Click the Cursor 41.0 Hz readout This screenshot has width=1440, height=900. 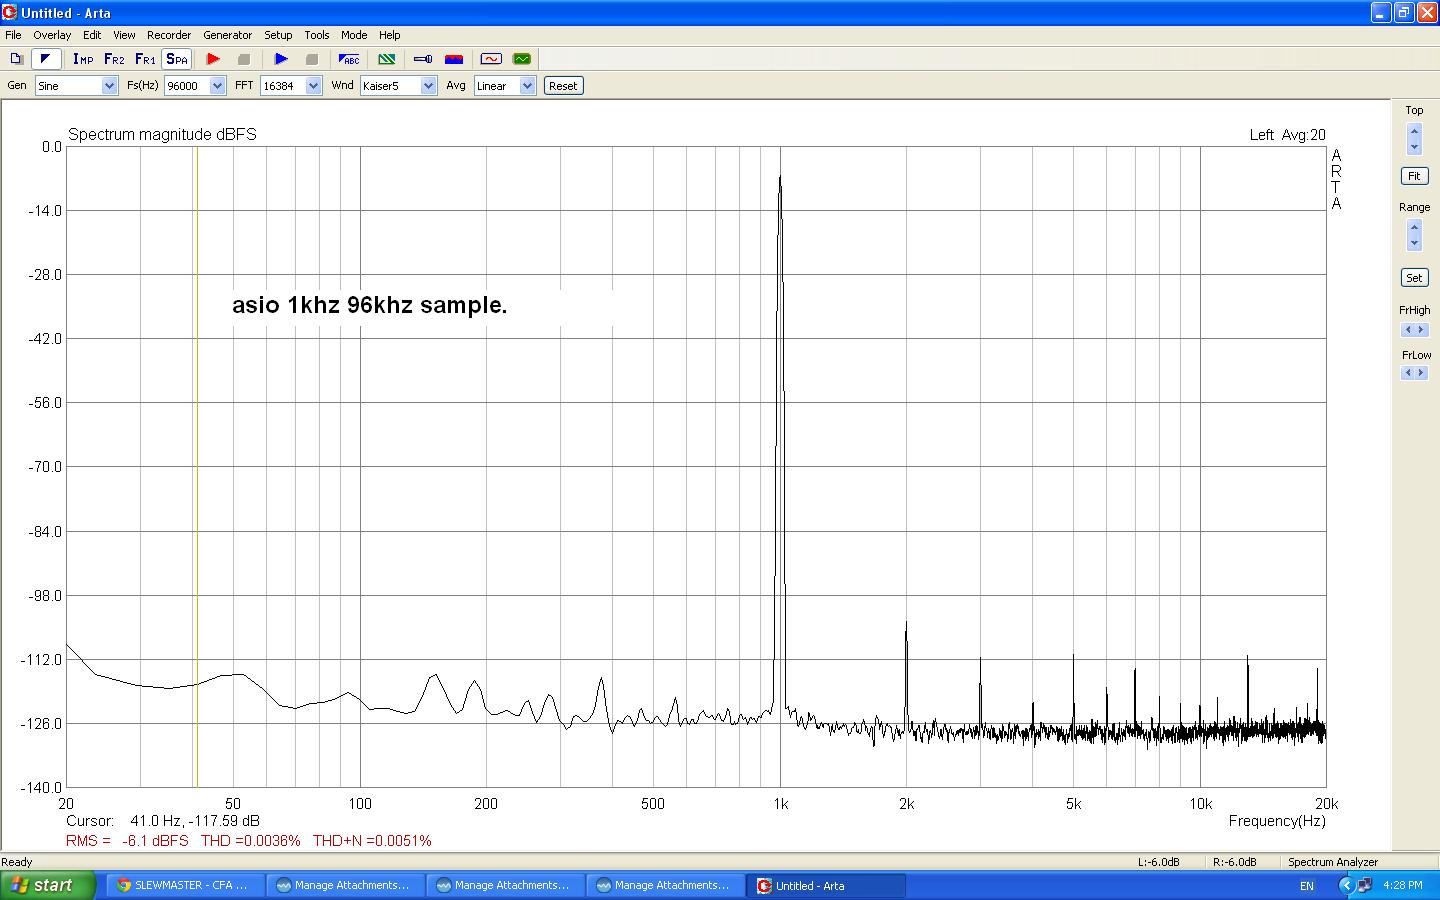163,821
